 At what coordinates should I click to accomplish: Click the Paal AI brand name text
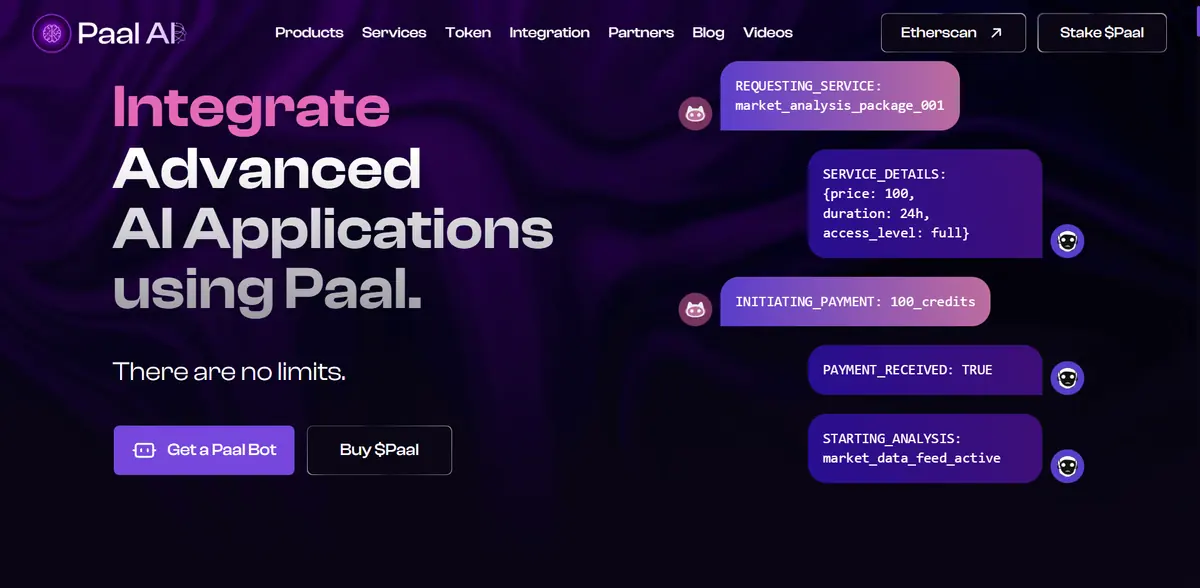pyautogui.click(x=132, y=33)
